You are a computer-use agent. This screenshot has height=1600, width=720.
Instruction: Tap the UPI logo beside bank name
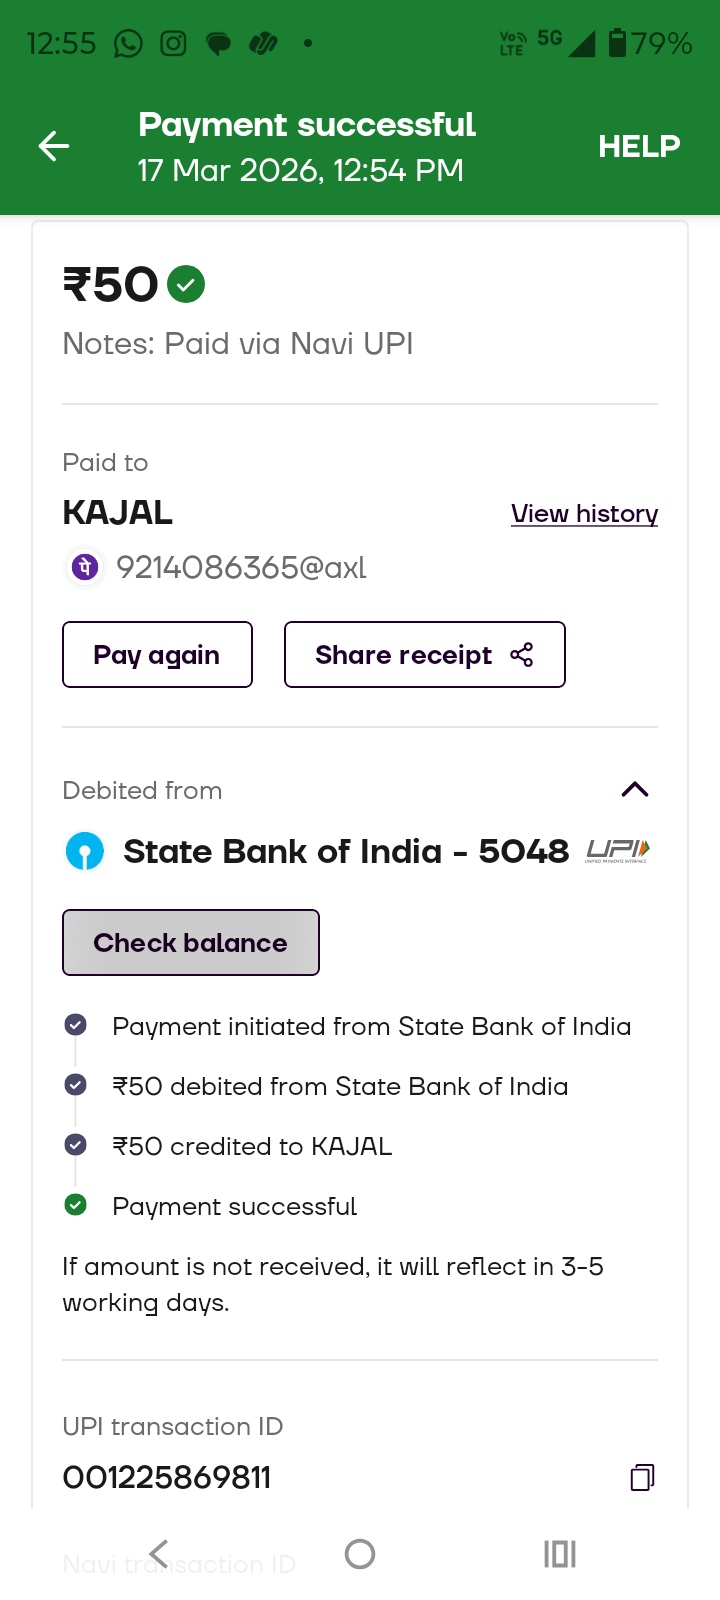[618, 851]
